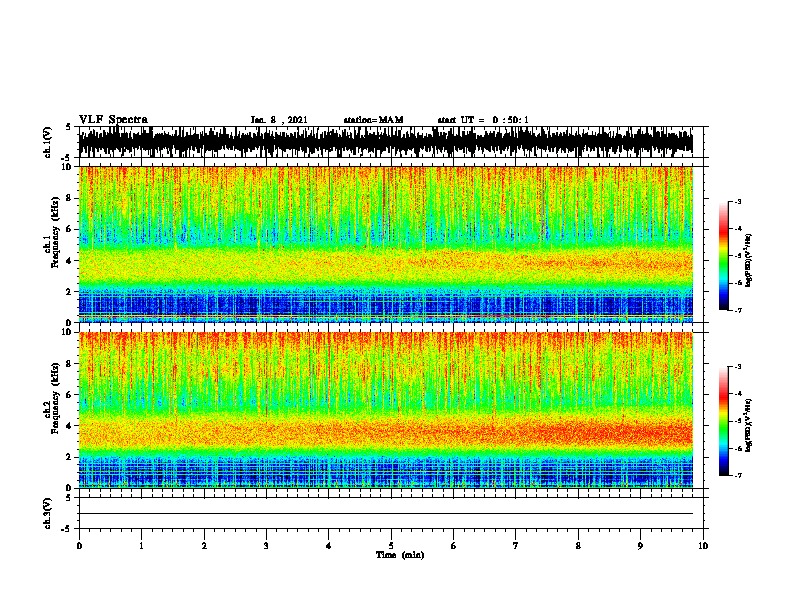Click time axis tick label "0"
This screenshot has height=612, width=792.
(x=79, y=546)
